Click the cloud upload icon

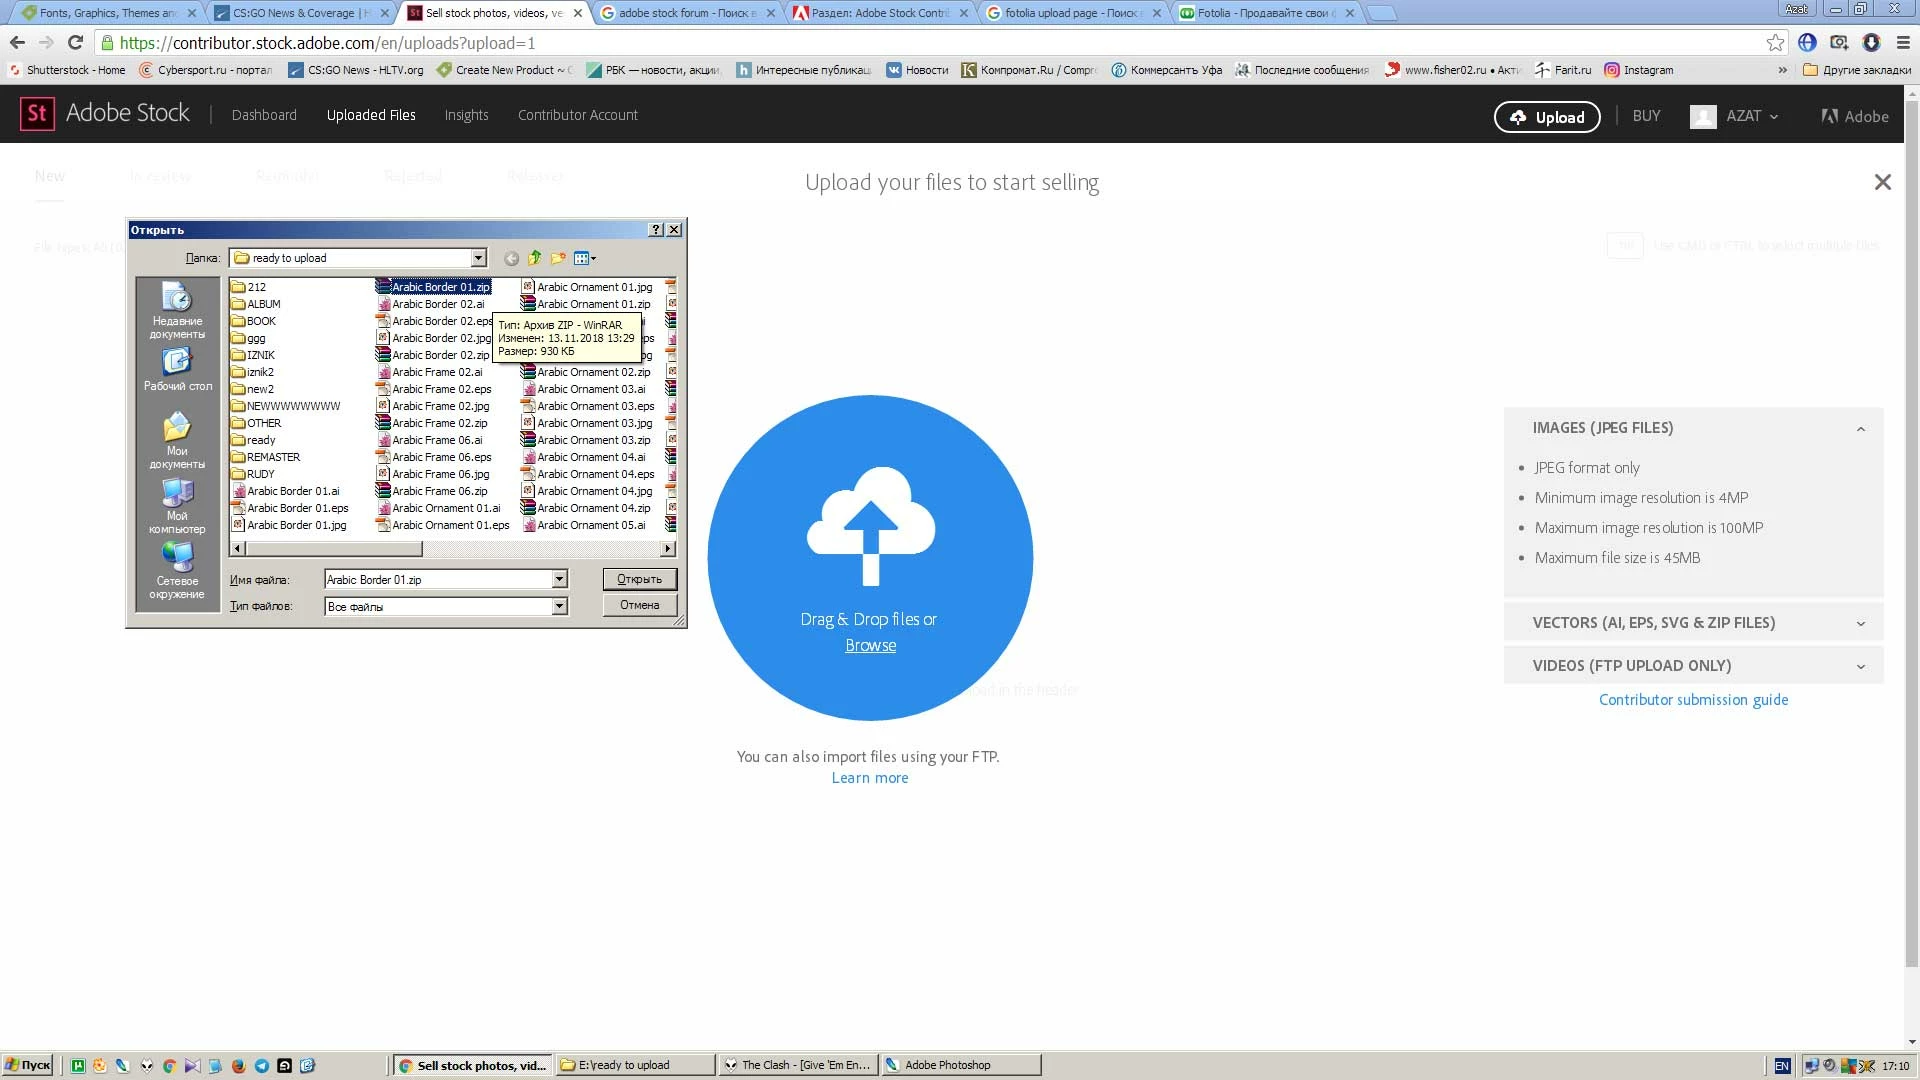[870, 525]
